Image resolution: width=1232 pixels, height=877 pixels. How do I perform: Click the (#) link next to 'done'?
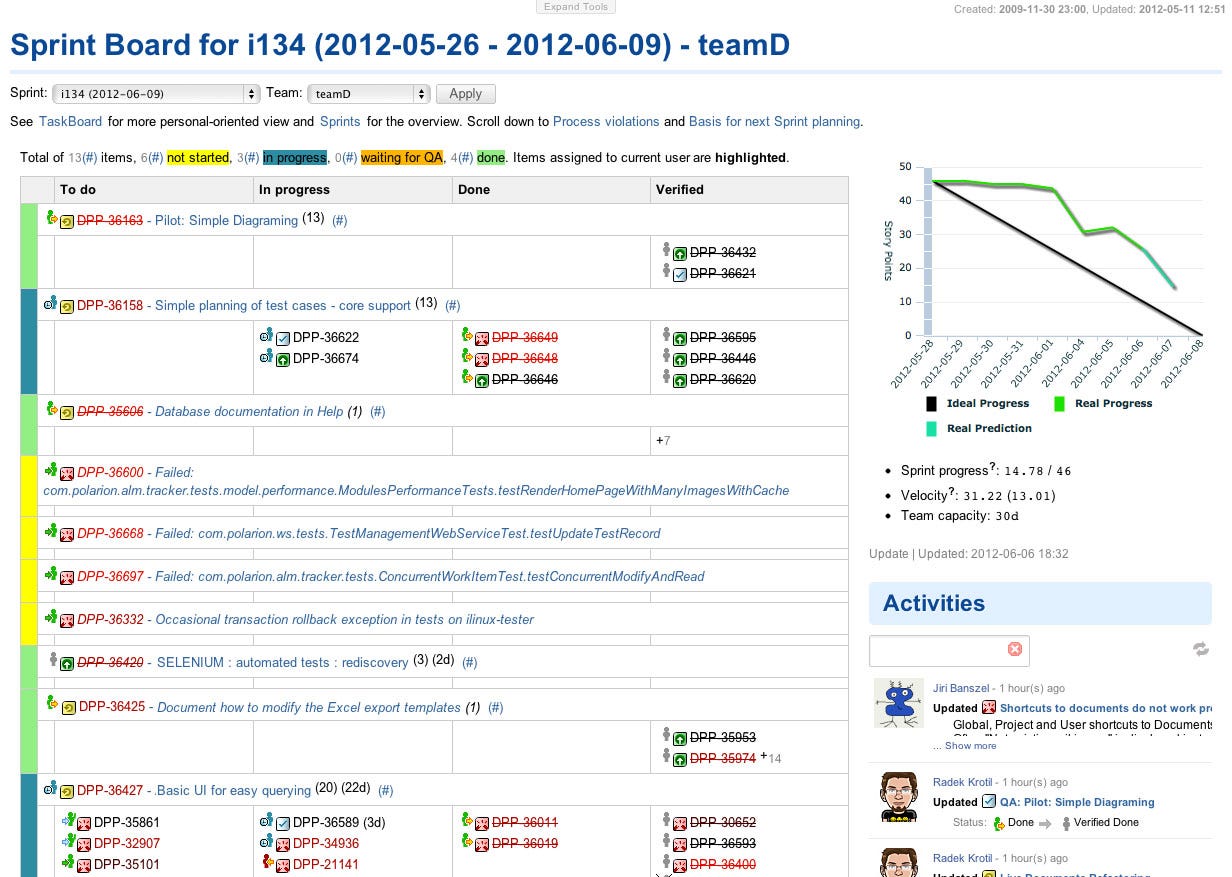pyautogui.click(x=465, y=158)
